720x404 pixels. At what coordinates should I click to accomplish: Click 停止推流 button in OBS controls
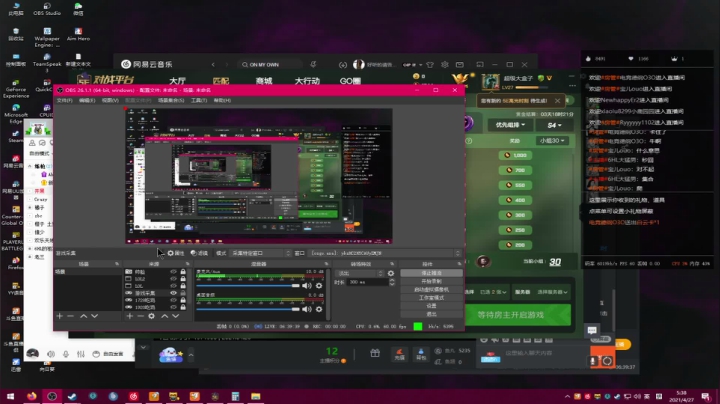coord(431,273)
